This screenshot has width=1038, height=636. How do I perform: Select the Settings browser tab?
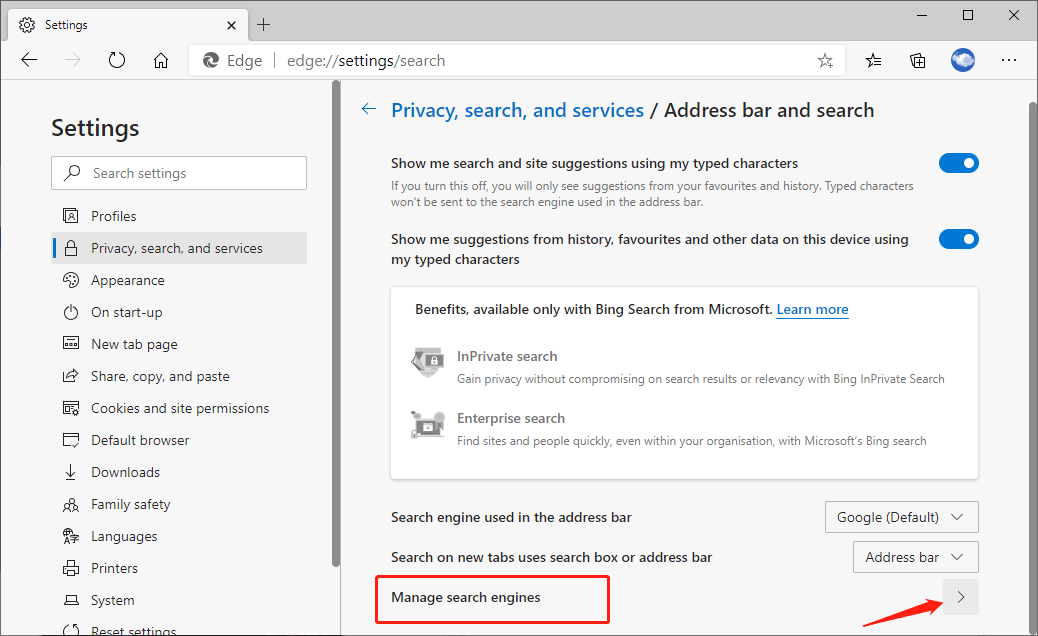point(128,25)
